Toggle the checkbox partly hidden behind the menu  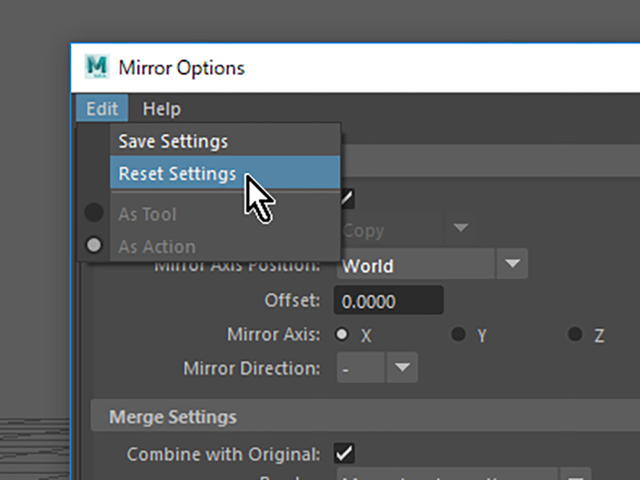[x=347, y=199]
